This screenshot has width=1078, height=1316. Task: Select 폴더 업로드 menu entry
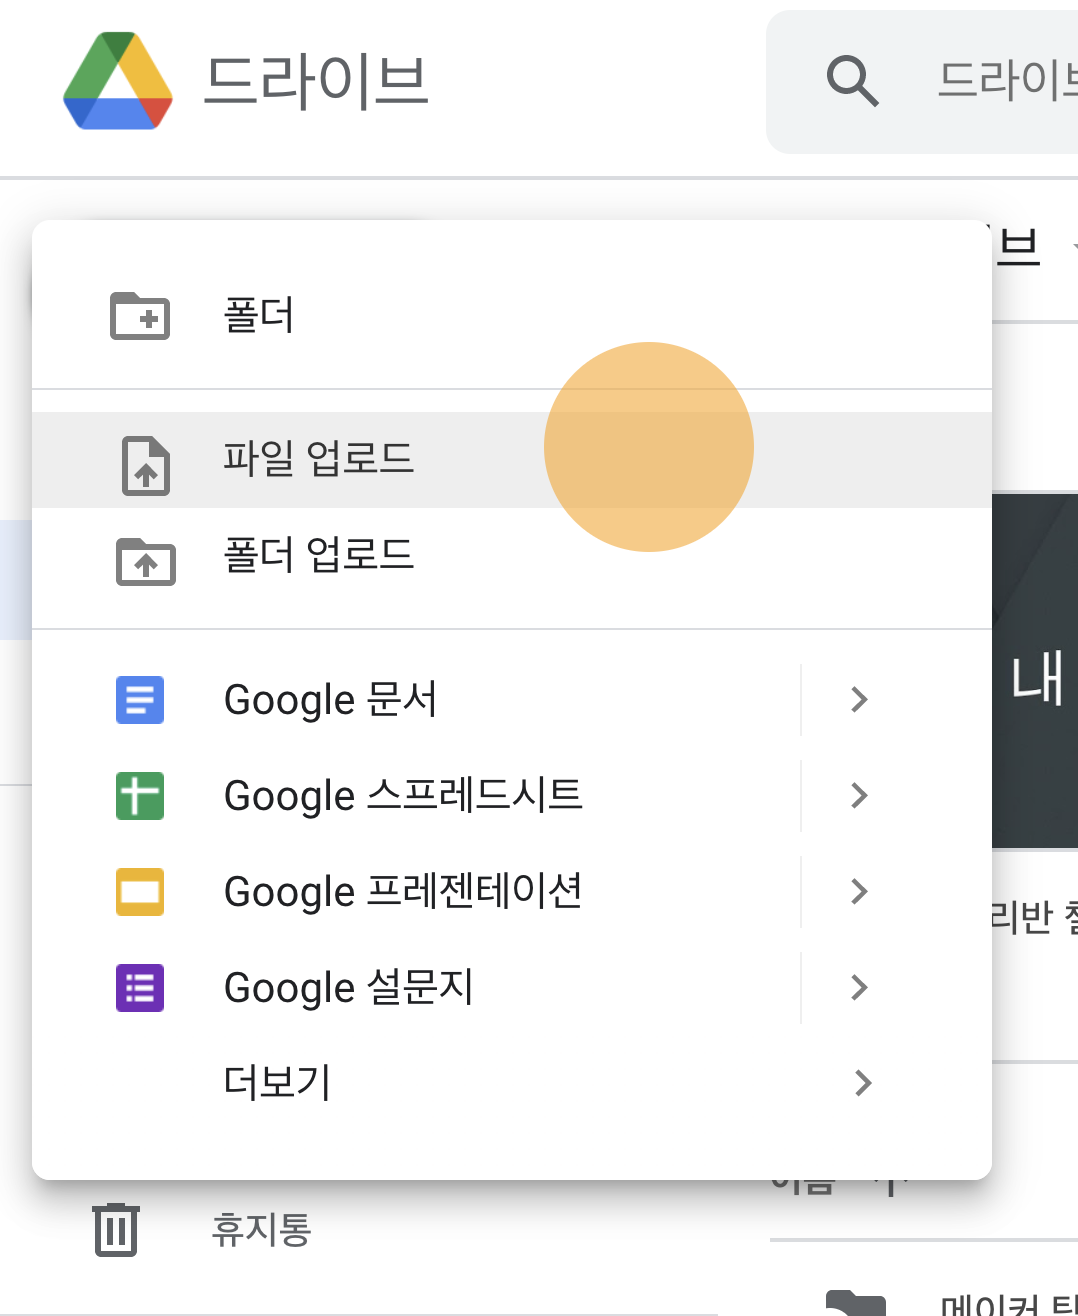click(512, 556)
